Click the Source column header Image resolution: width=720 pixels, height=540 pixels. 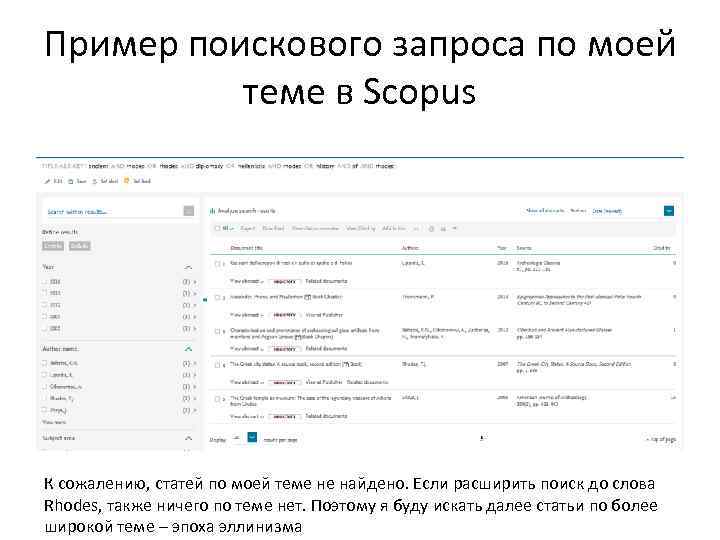pyautogui.click(x=524, y=248)
